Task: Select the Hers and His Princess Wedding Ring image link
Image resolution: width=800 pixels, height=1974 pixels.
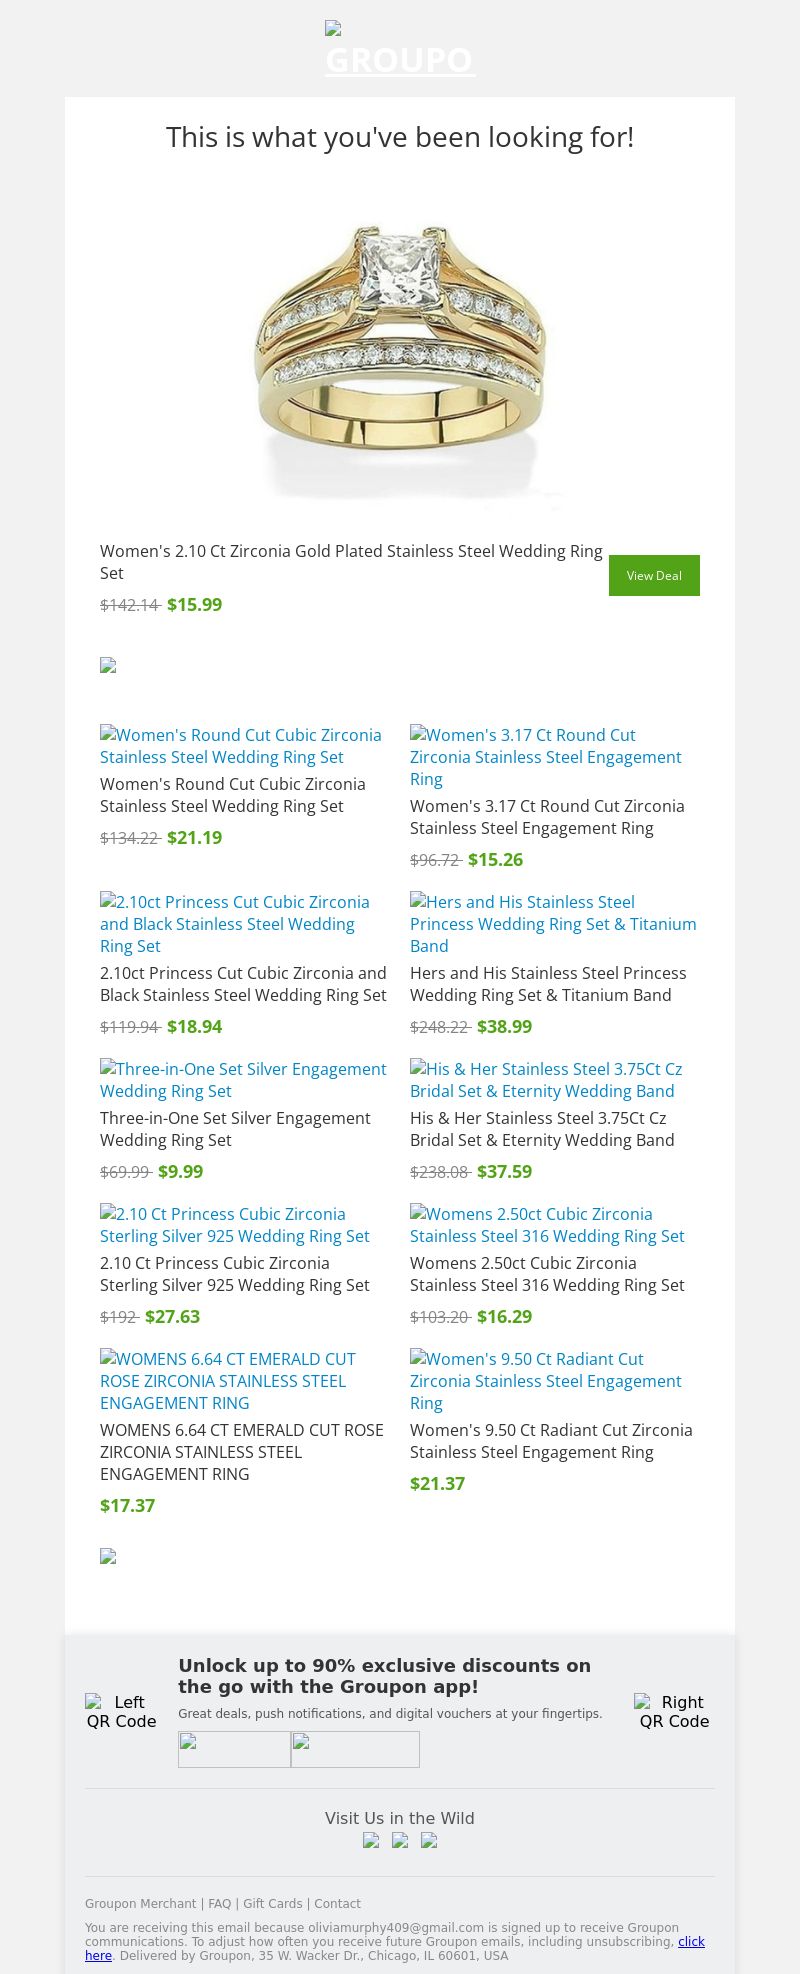Action: coord(553,924)
